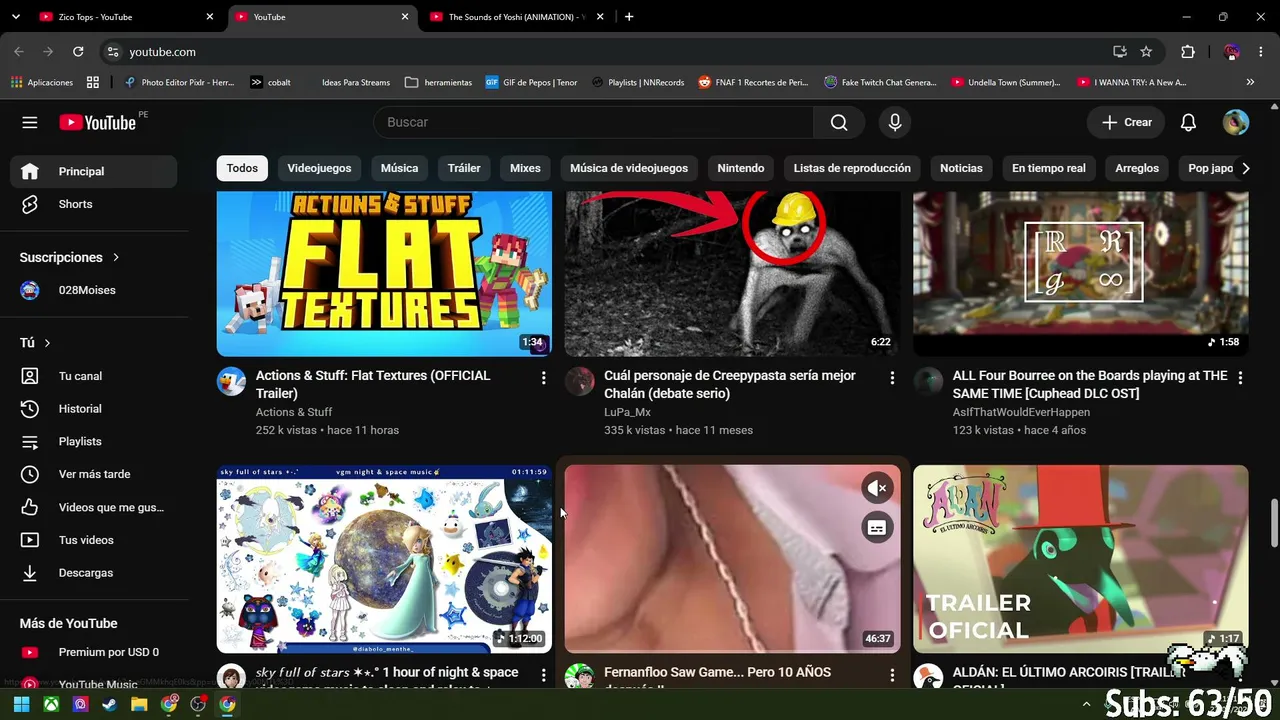Open the sky full of stars uploader avatar
The image size is (1280, 720).
(231, 677)
